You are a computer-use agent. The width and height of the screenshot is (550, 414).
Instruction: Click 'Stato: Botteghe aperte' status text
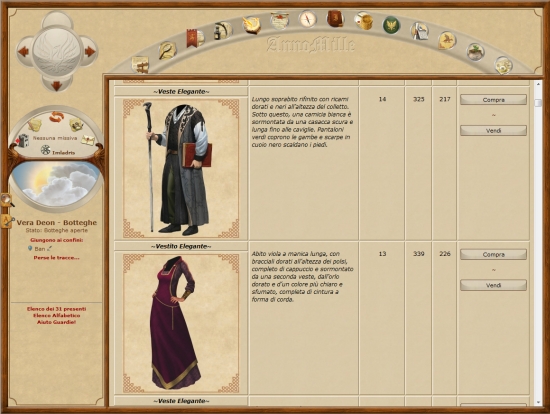click(56, 231)
